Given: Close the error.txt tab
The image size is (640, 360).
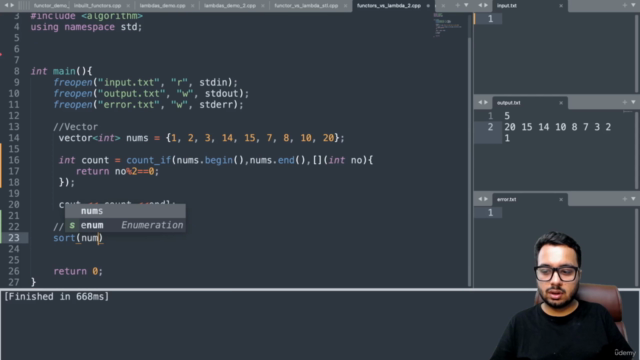Looking at the screenshot, I should 561,200.
